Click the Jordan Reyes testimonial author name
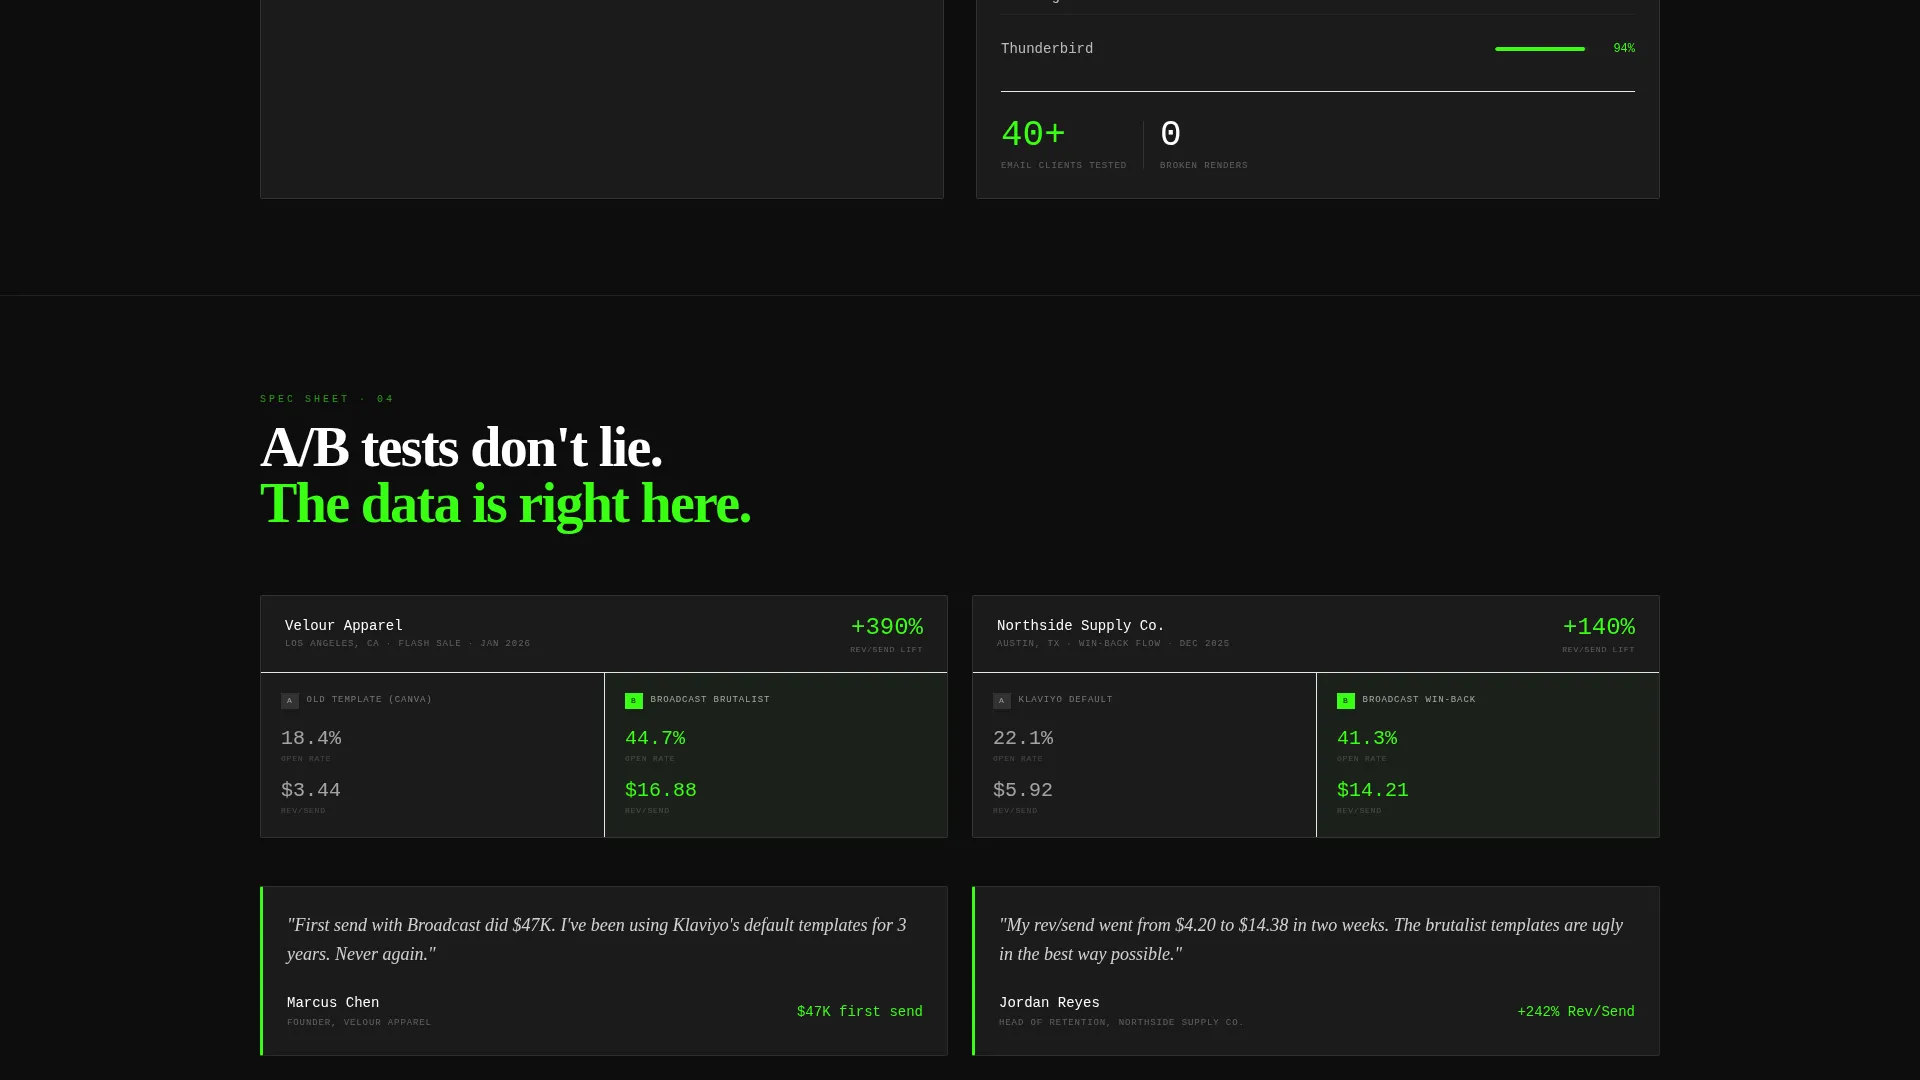The width and height of the screenshot is (1920, 1080). tap(1049, 1003)
